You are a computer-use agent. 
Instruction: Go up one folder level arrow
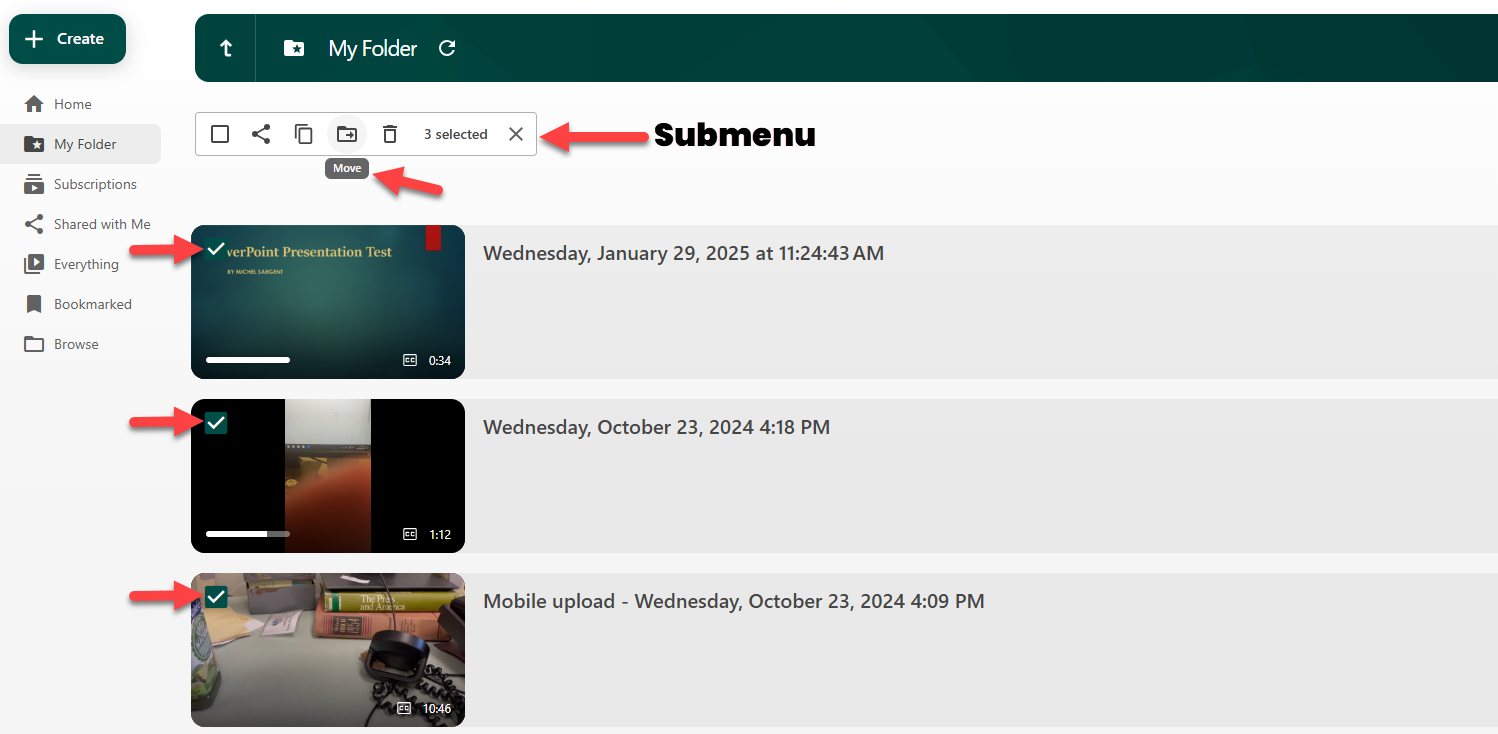(x=226, y=48)
